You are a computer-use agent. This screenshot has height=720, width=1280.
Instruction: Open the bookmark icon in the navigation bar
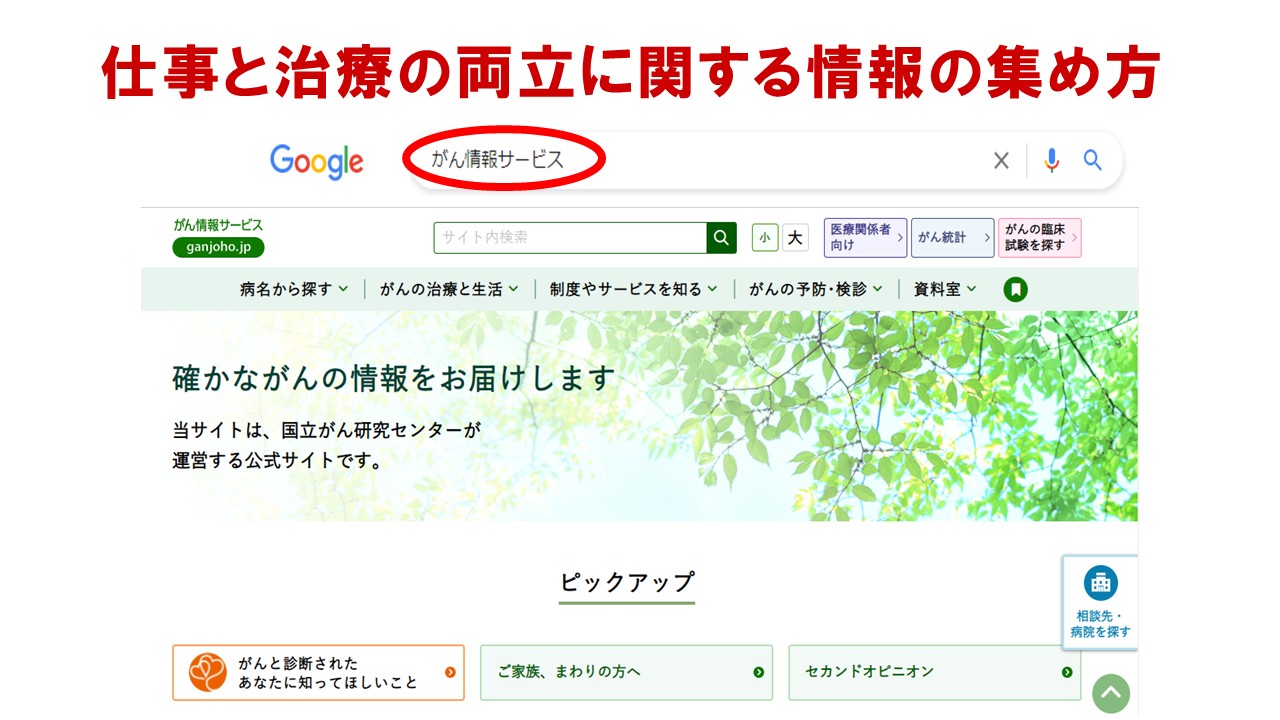tap(1014, 288)
